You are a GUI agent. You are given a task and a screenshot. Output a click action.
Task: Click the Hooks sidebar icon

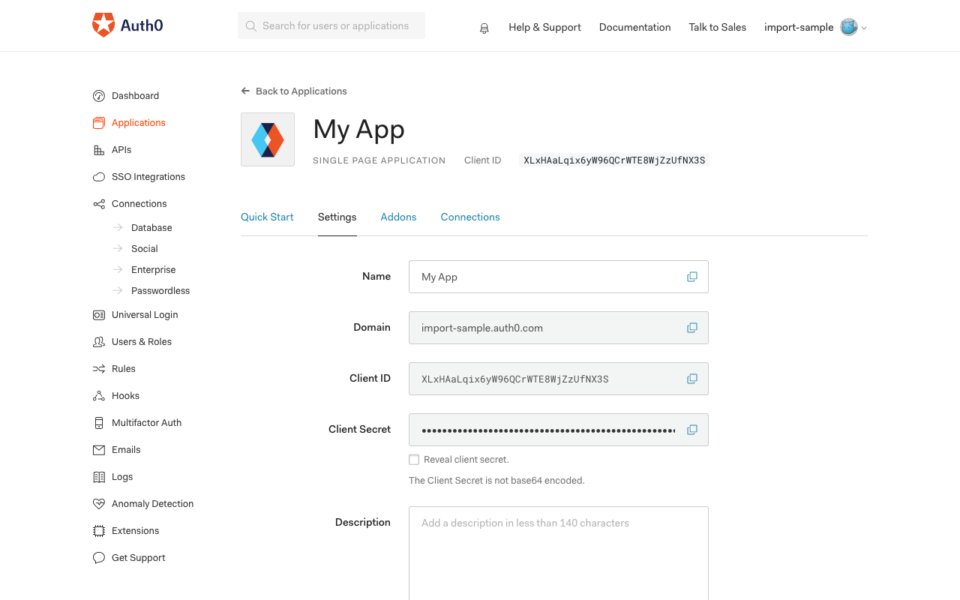pos(98,395)
